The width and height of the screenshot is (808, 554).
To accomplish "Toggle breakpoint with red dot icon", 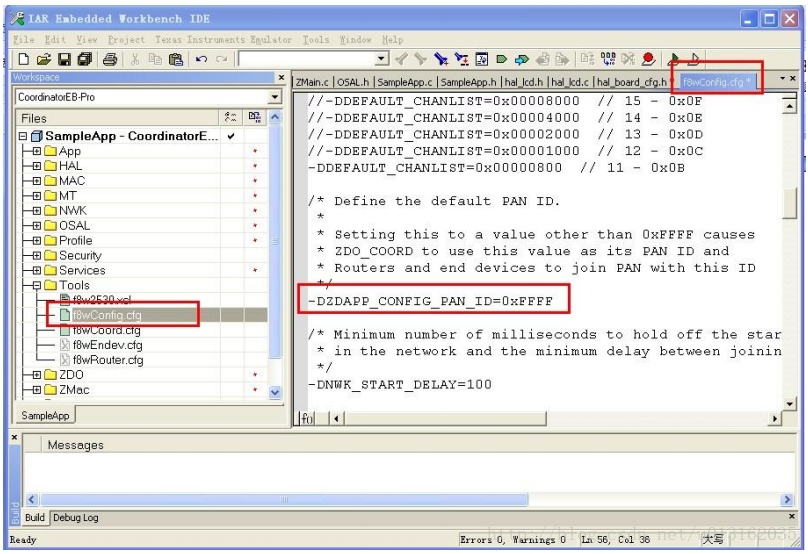I will click(x=648, y=59).
